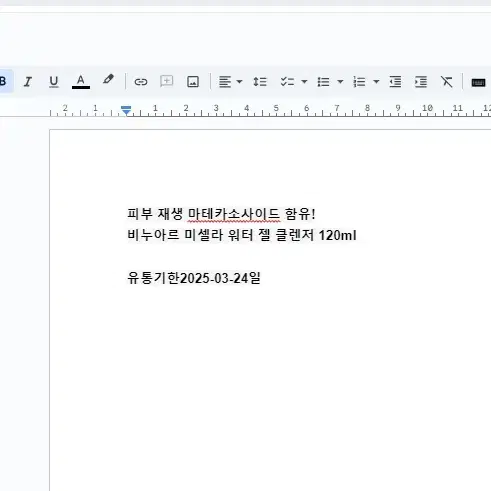
Task: Click the increase indent icon
Action: (421, 82)
